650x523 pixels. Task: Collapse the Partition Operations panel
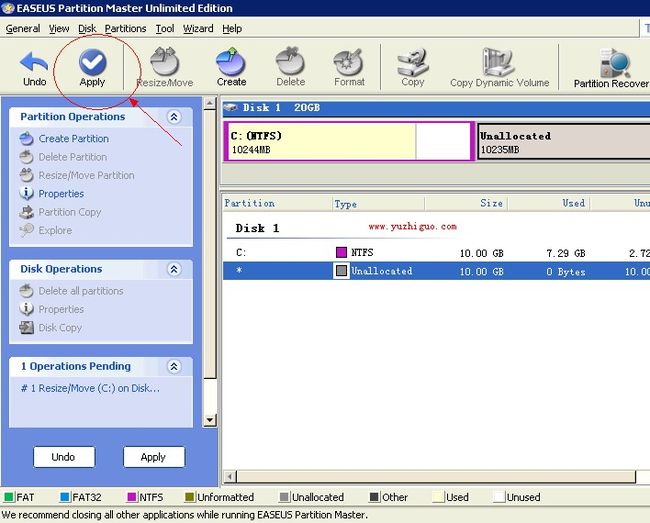tap(174, 117)
